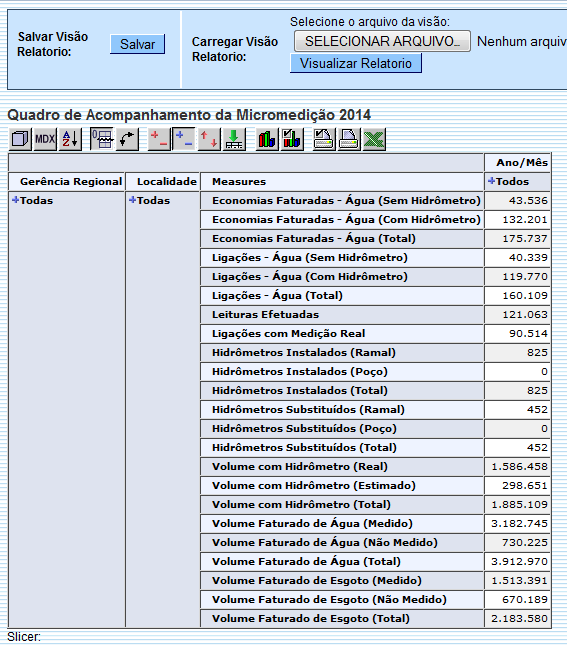
Task: Toggle drill replace red arrows icon
Action: click(x=209, y=139)
